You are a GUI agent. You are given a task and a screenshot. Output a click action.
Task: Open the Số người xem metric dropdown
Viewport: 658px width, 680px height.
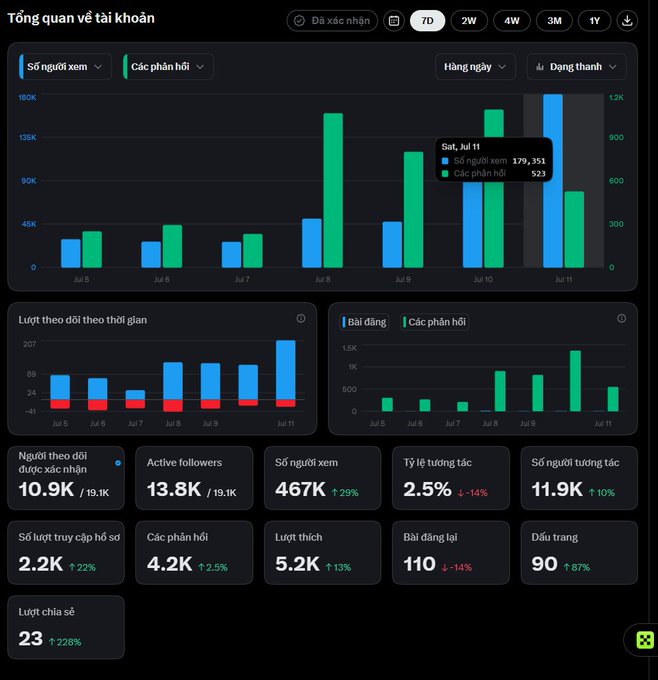tap(65, 67)
